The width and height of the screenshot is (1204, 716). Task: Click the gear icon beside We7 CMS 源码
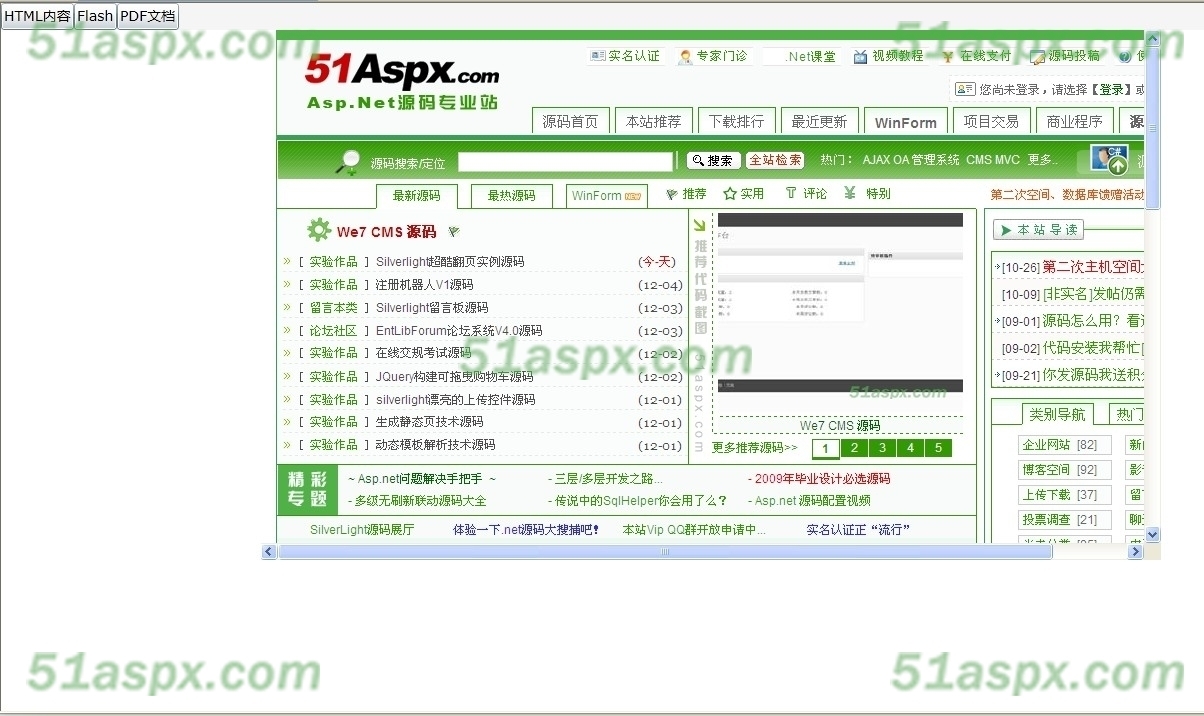coord(319,231)
